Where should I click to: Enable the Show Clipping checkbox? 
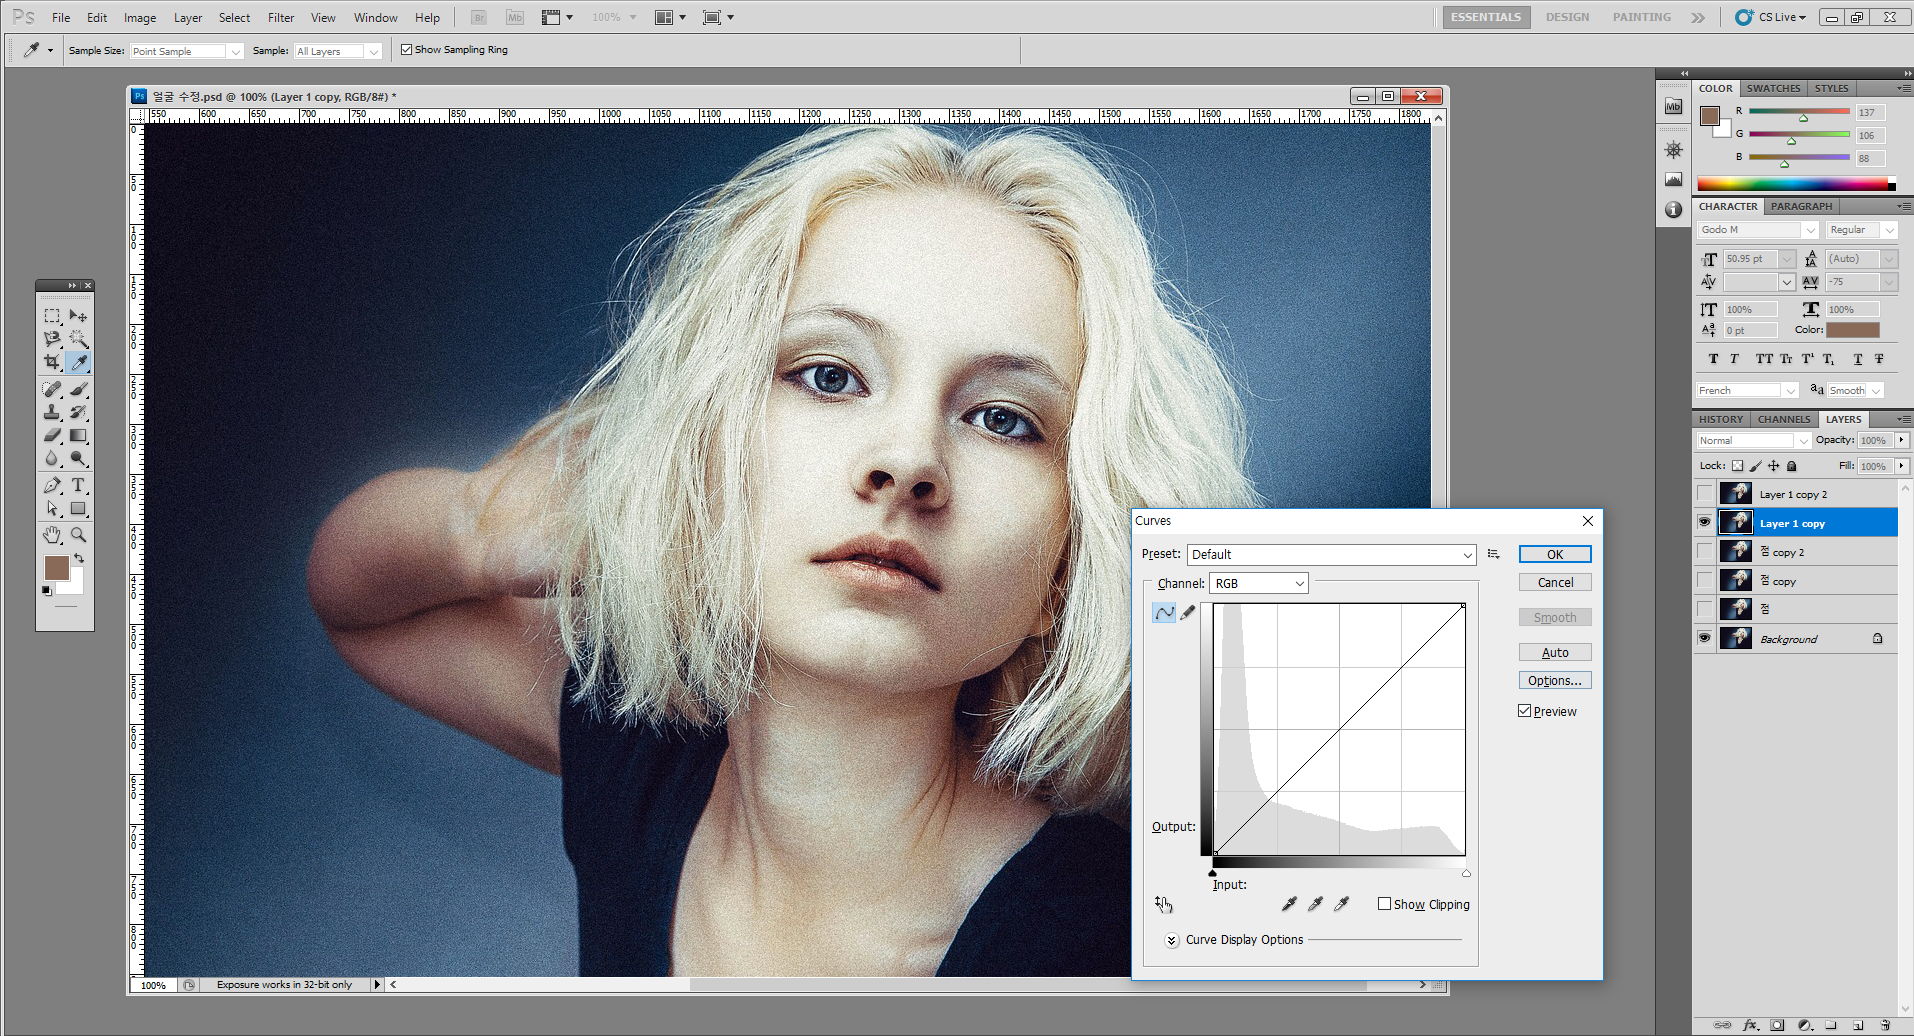[1384, 904]
